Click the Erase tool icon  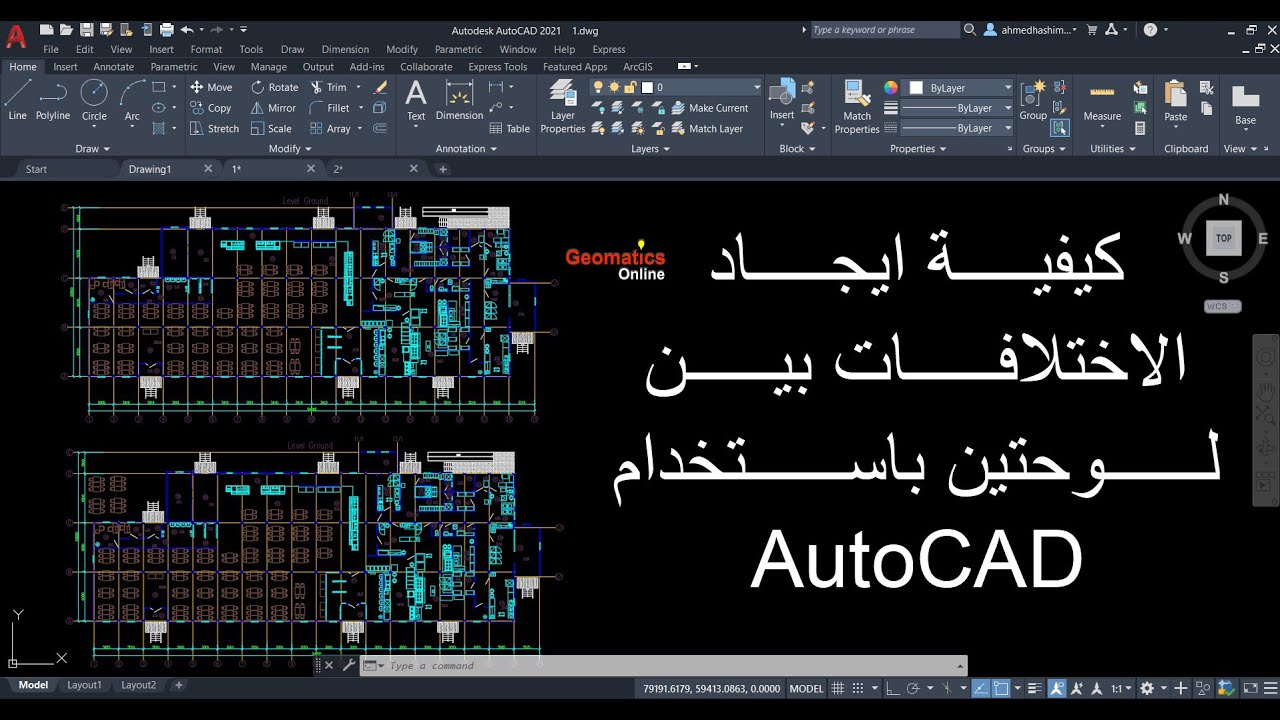(x=380, y=87)
